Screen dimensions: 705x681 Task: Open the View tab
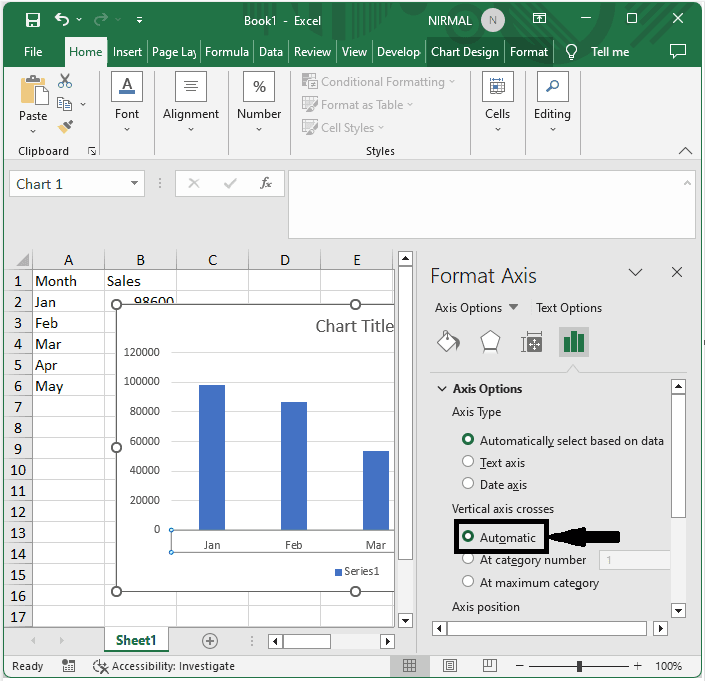pyautogui.click(x=354, y=52)
